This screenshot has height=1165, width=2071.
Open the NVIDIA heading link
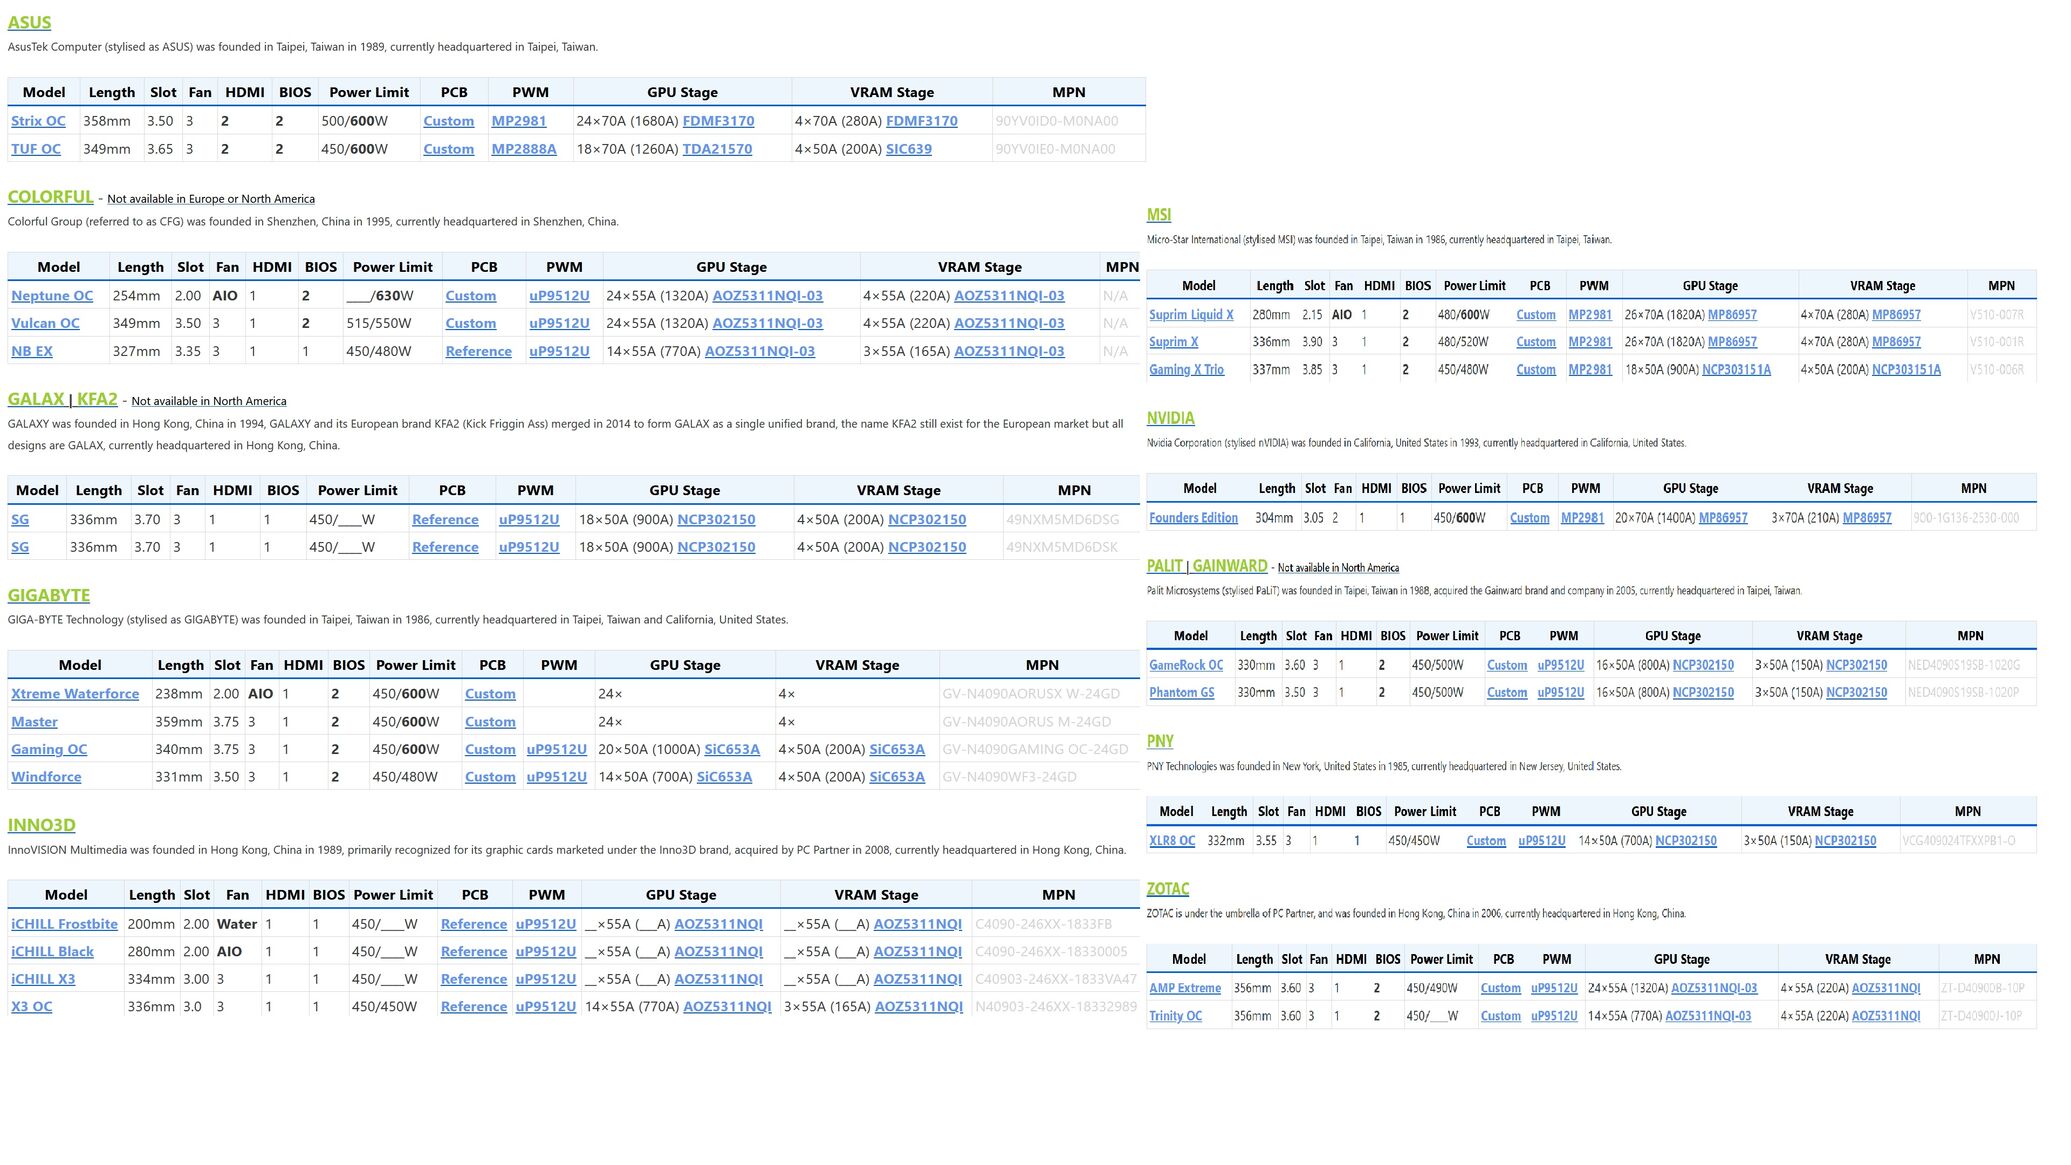click(x=1171, y=418)
